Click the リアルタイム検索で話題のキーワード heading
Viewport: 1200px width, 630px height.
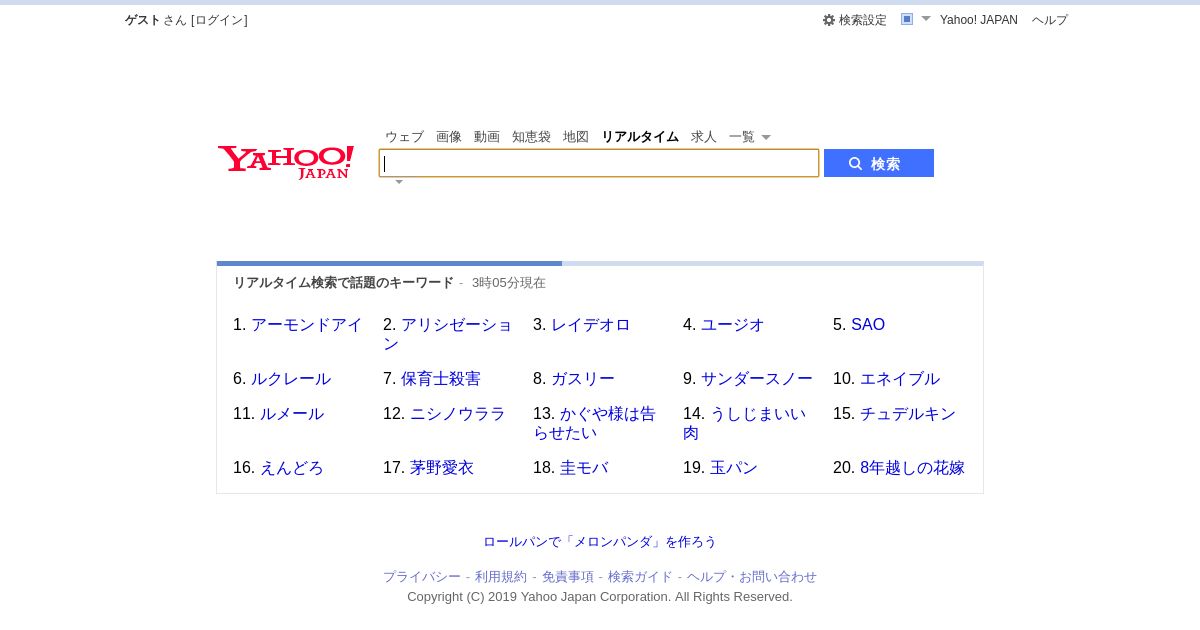pos(344,283)
